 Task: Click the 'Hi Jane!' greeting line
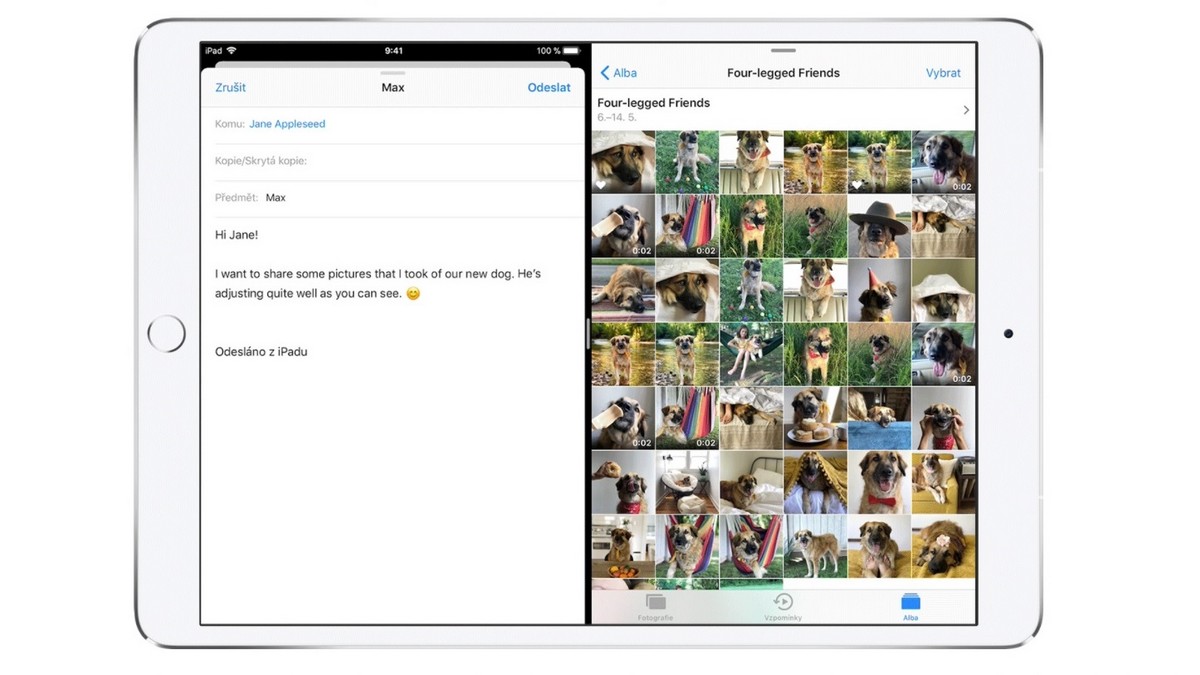point(236,235)
